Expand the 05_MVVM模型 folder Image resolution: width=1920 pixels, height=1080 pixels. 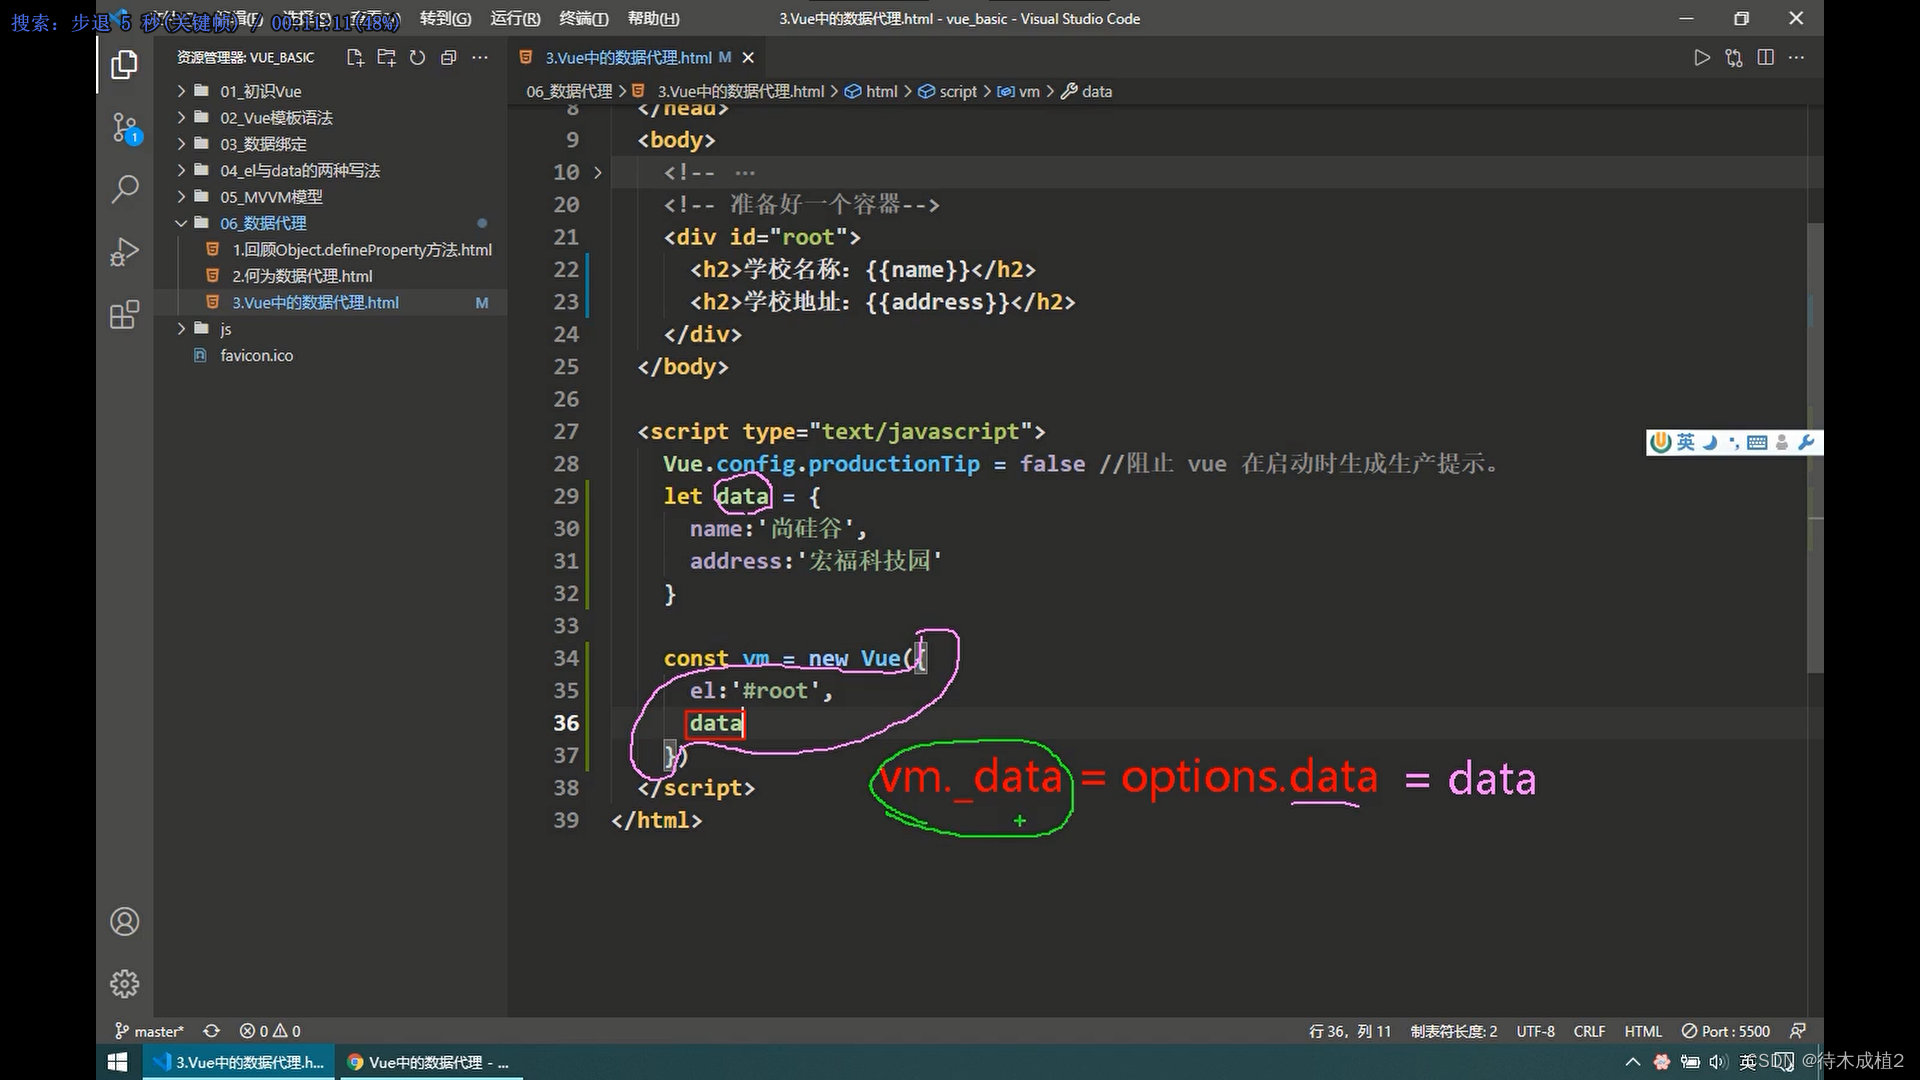tap(330, 197)
